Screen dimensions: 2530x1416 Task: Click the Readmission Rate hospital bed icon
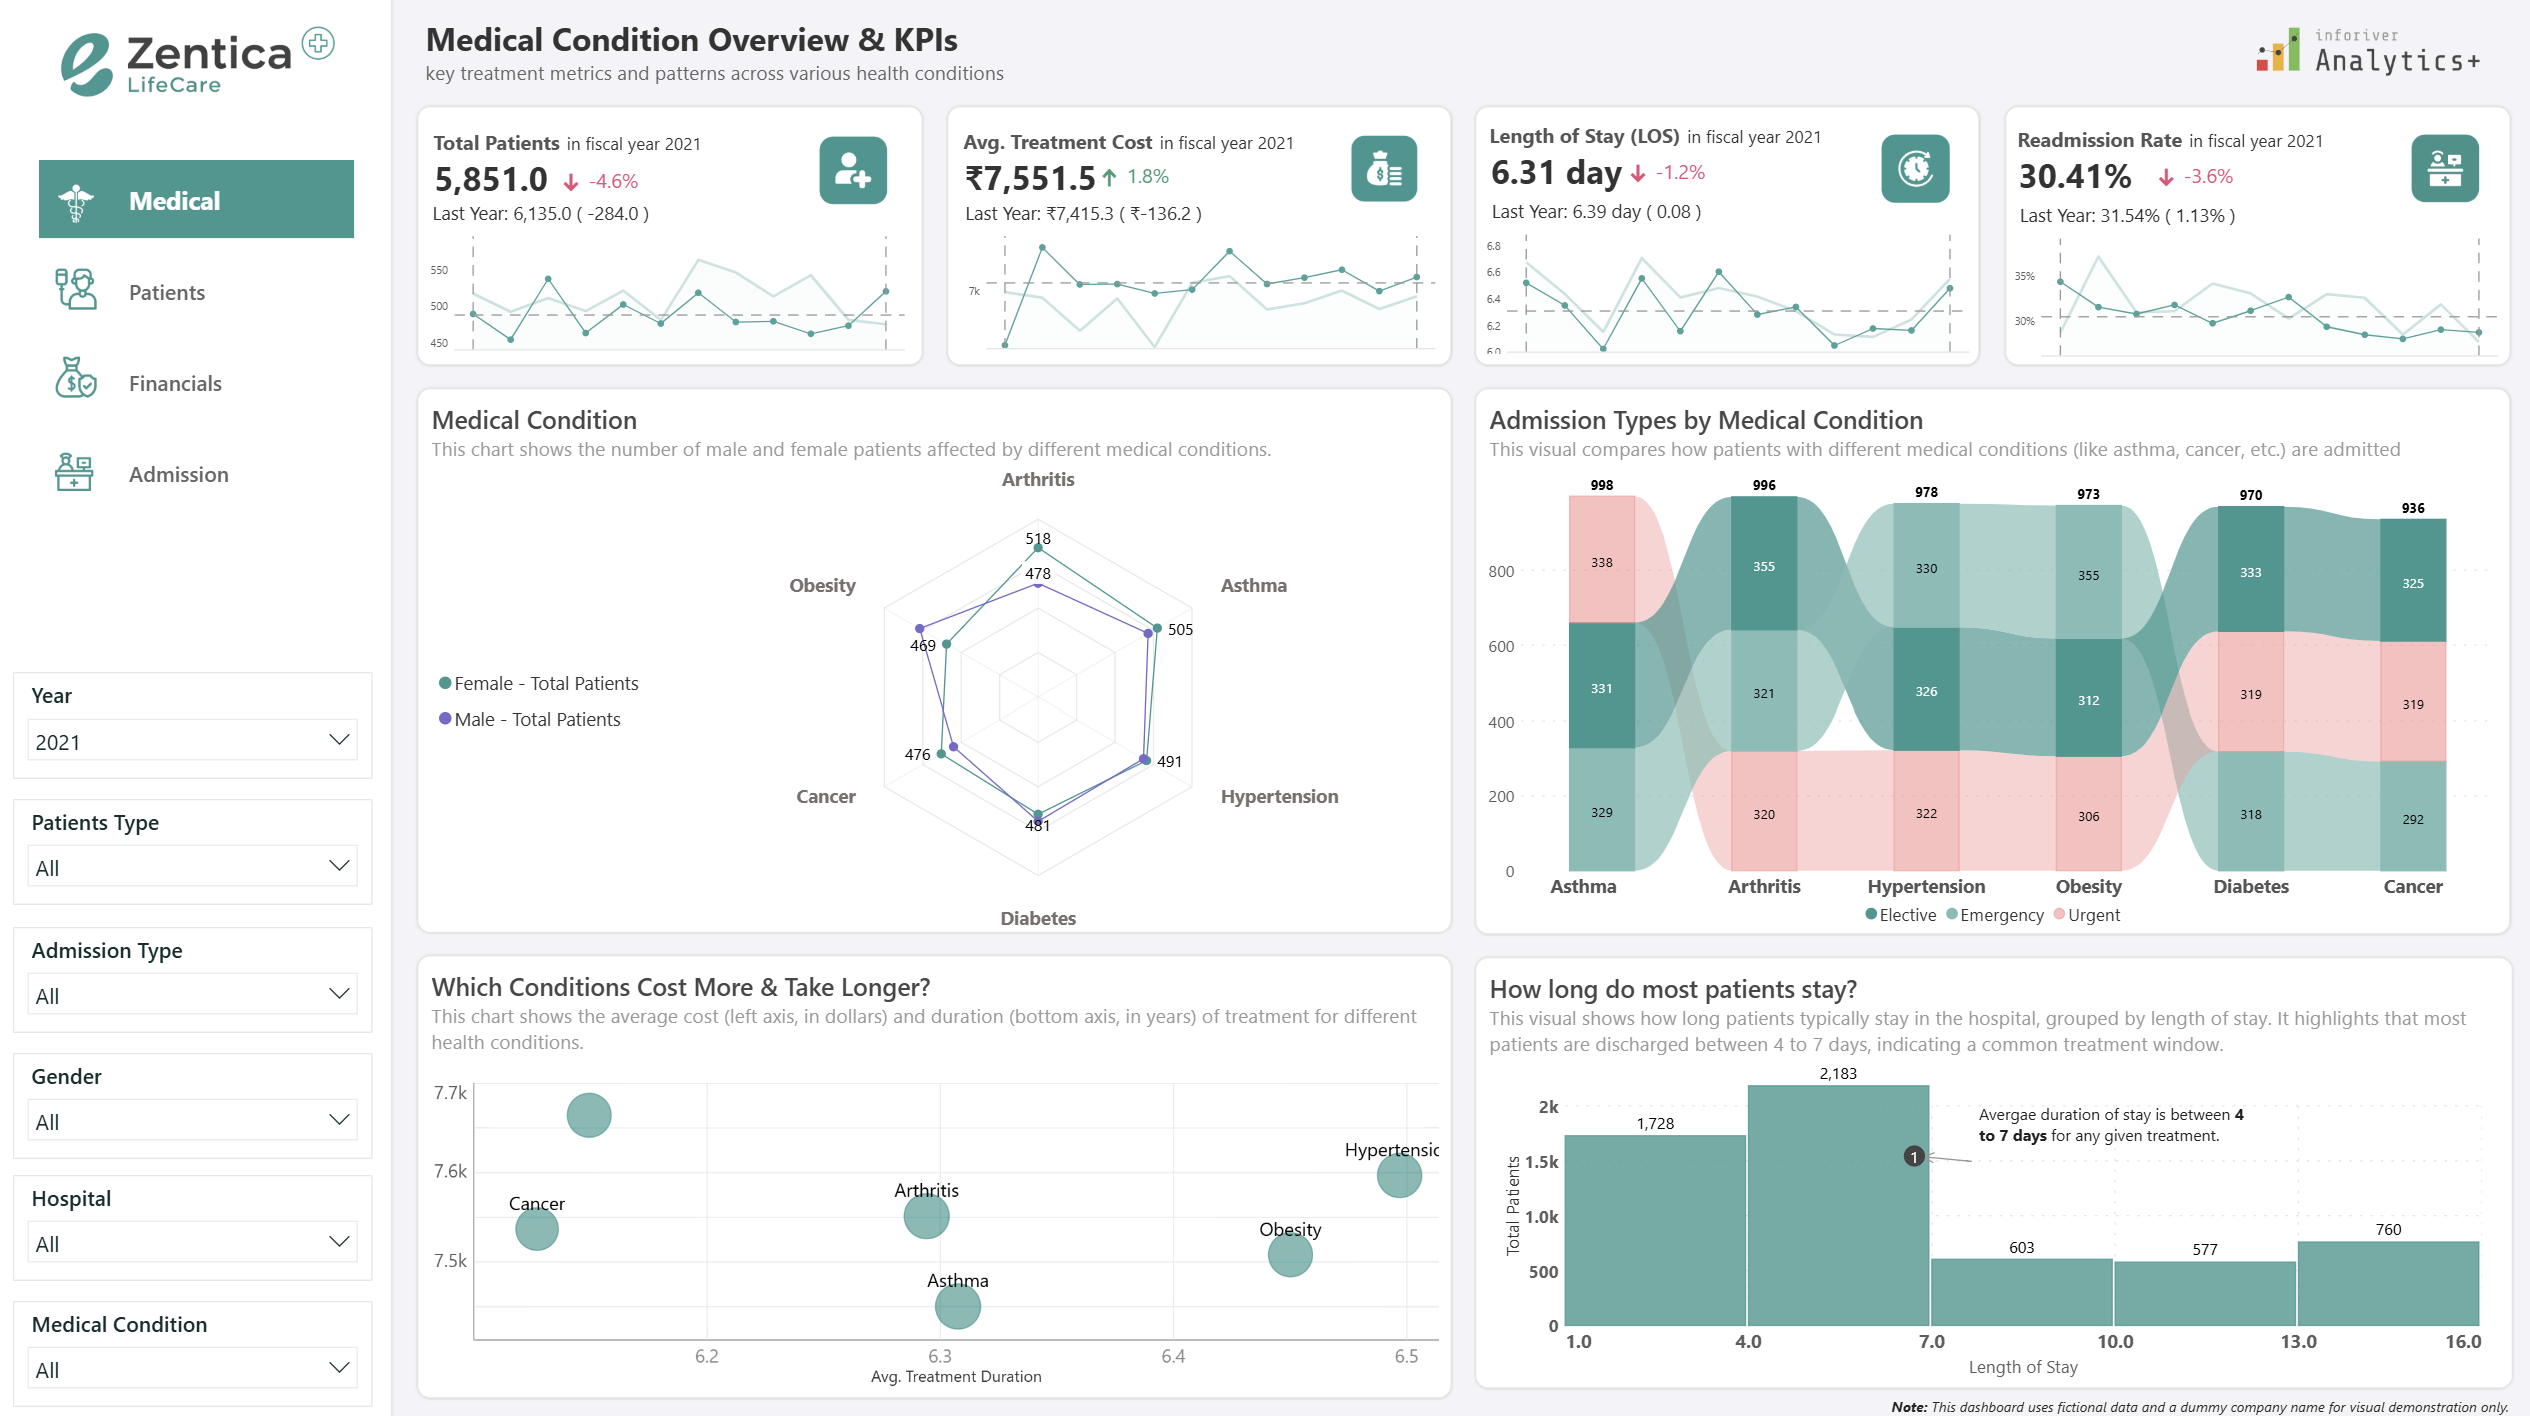point(2444,168)
